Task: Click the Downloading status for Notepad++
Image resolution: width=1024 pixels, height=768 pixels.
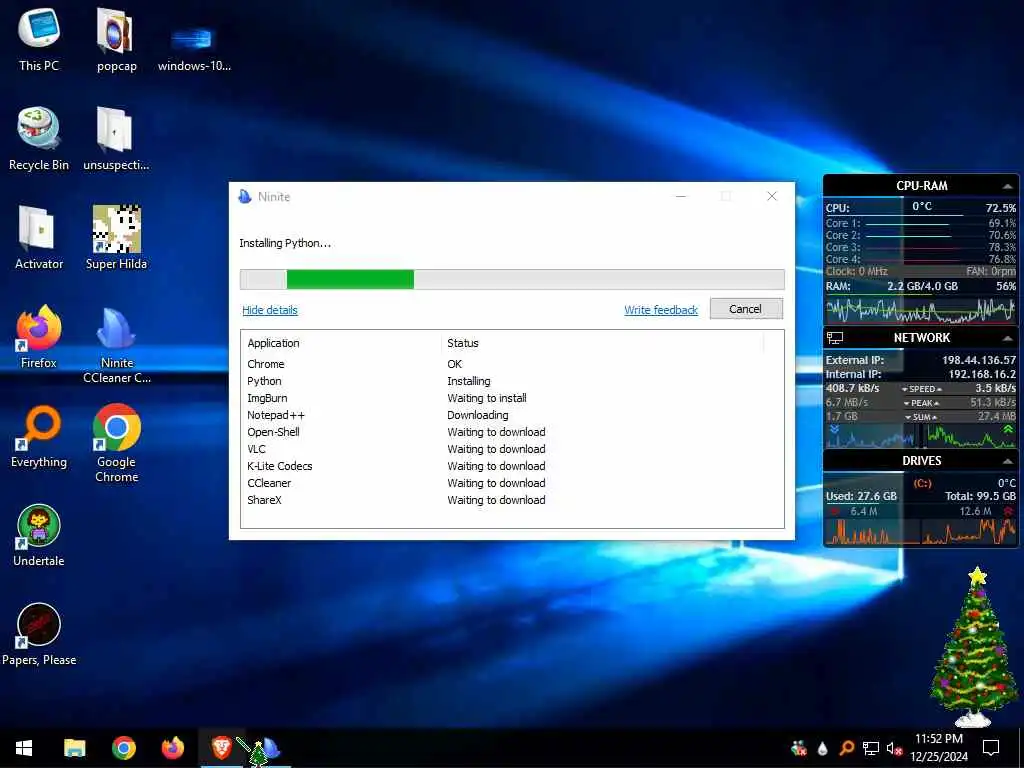Action: (x=477, y=415)
